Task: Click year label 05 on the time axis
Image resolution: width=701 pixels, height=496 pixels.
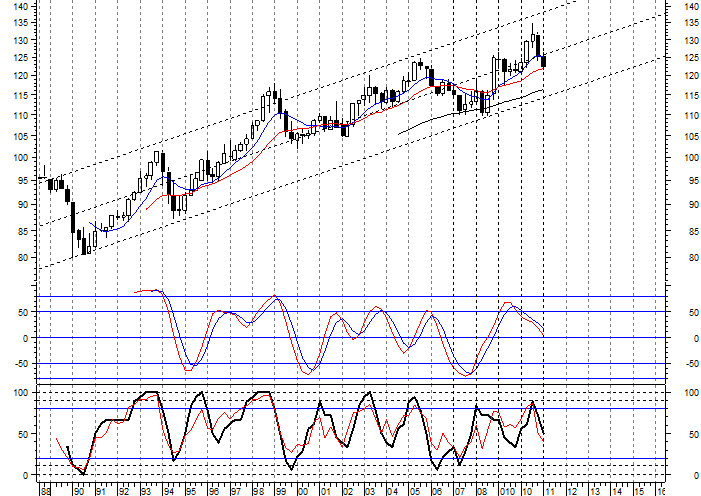Action: pos(414,492)
